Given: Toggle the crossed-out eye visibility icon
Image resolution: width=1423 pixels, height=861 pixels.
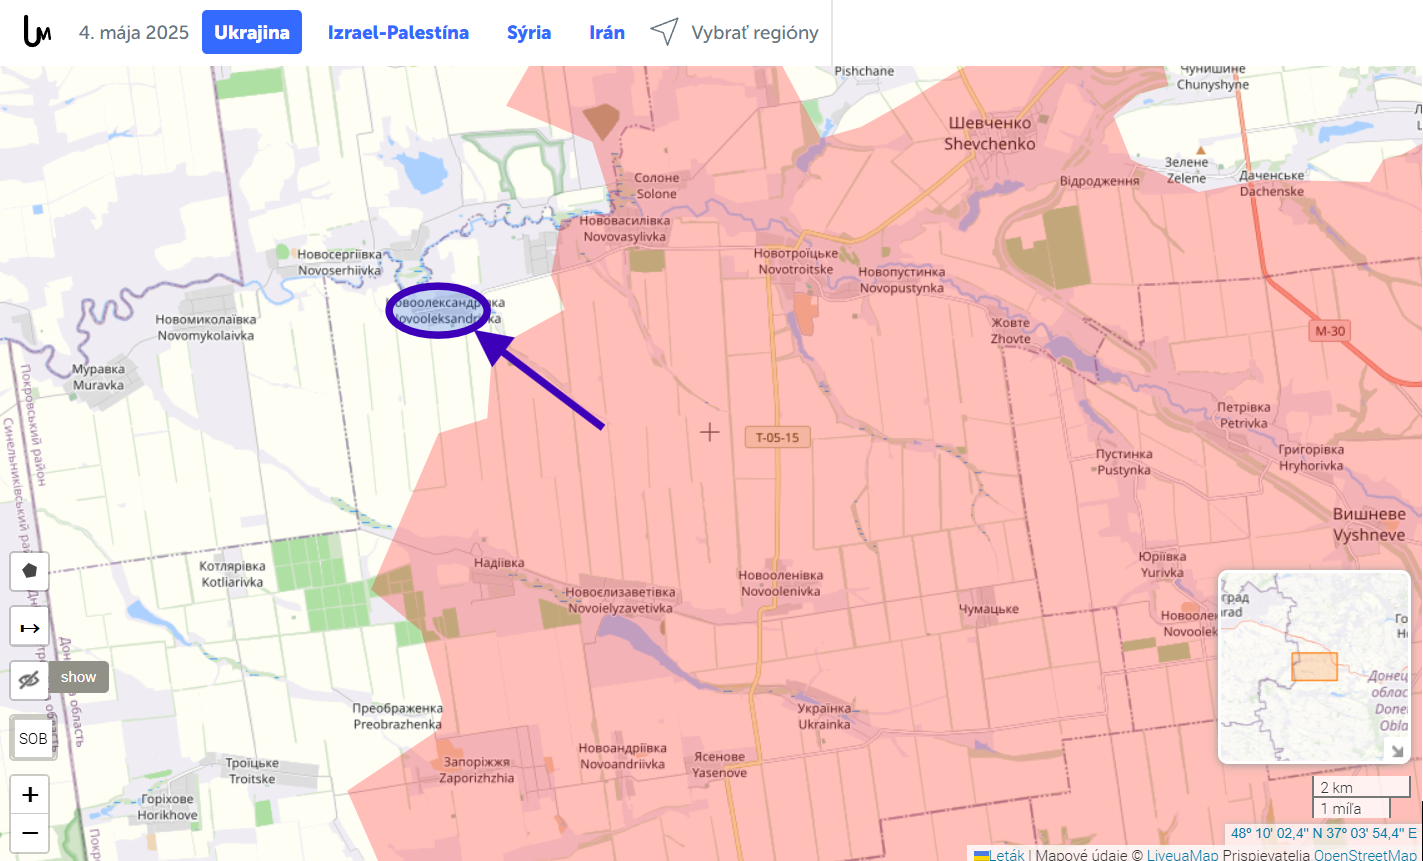Looking at the screenshot, I should click(x=30, y=680).
